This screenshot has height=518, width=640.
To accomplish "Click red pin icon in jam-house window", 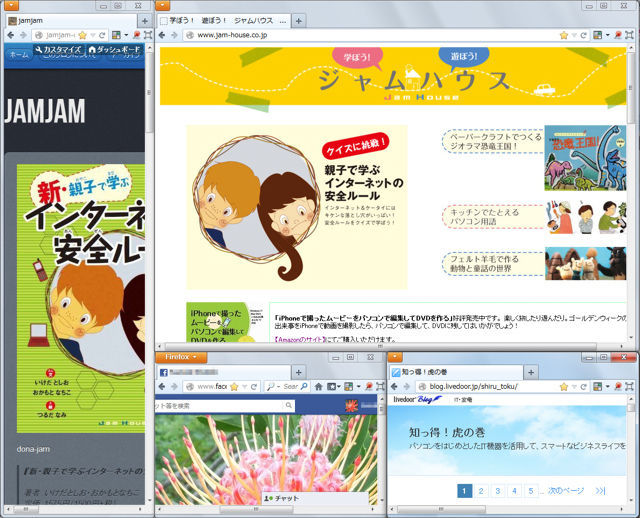I will click(x=618, y=35).
